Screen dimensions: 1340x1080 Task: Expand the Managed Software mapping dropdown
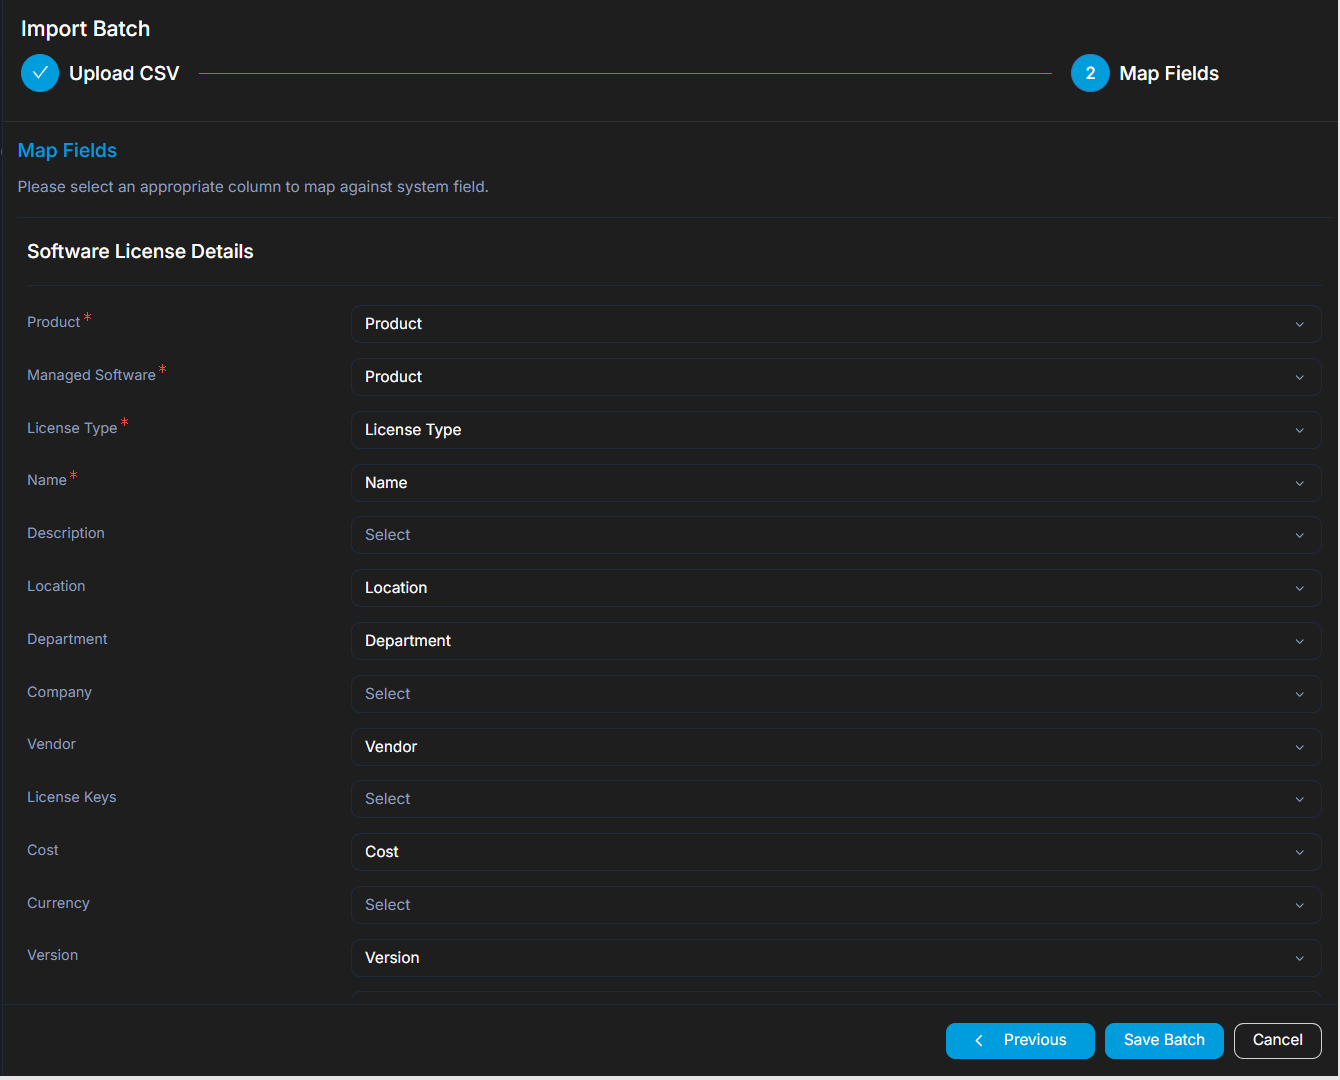point(836,377)
